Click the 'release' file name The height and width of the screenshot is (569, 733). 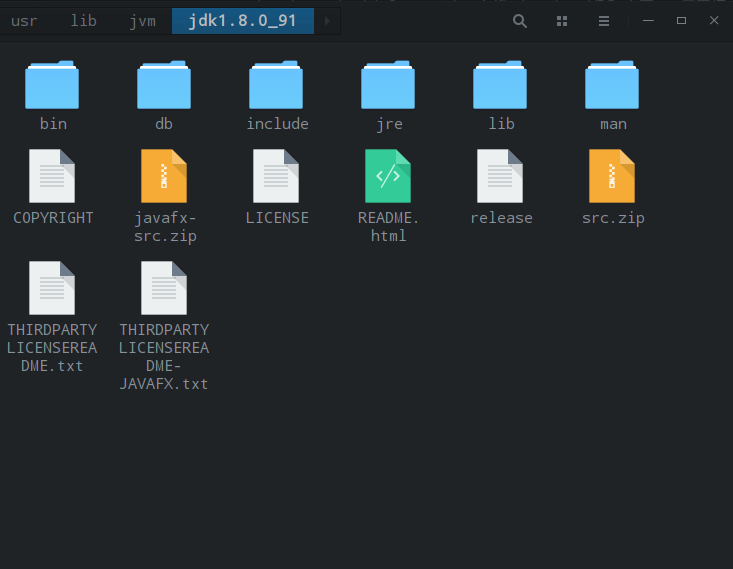pos(501,218)
